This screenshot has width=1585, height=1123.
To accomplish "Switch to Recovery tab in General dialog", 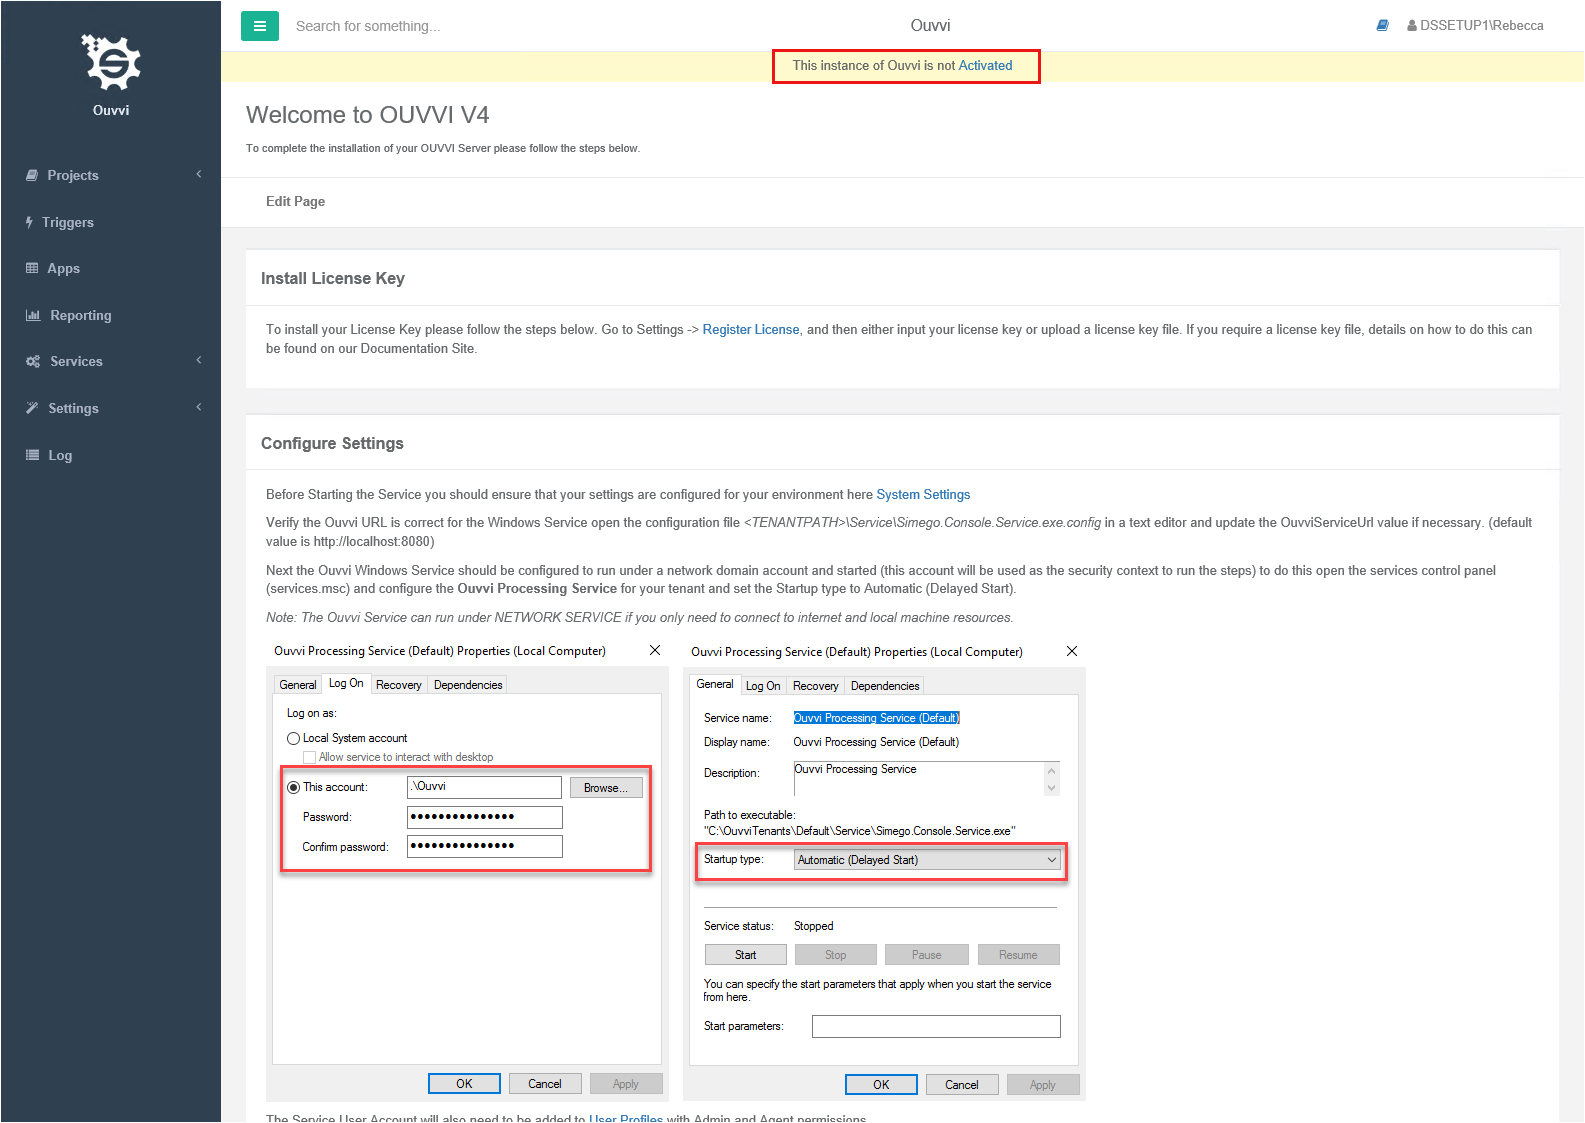I will point(816,686).
